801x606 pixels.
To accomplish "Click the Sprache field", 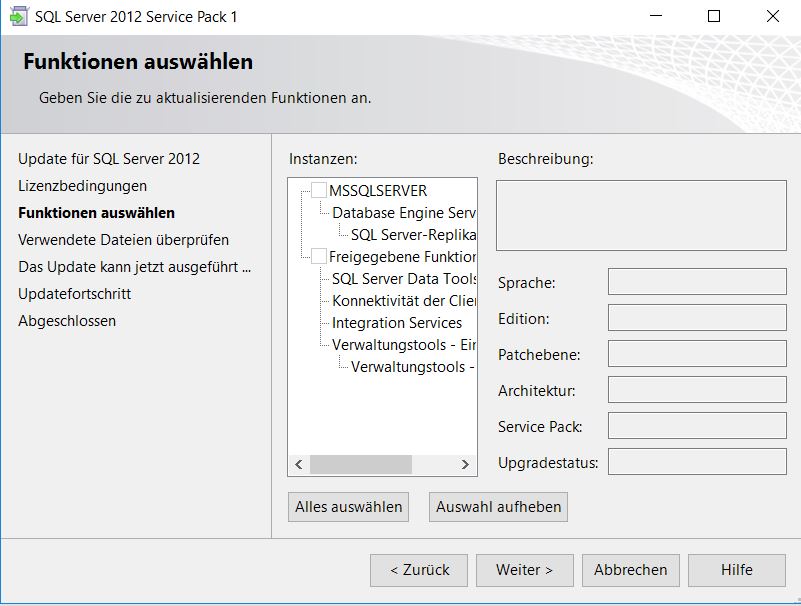I will 697,282.
